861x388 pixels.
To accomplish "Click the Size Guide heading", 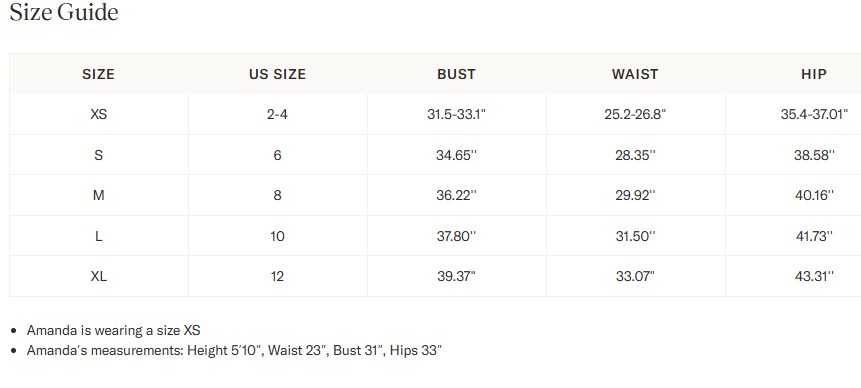I will click(64, 12).
